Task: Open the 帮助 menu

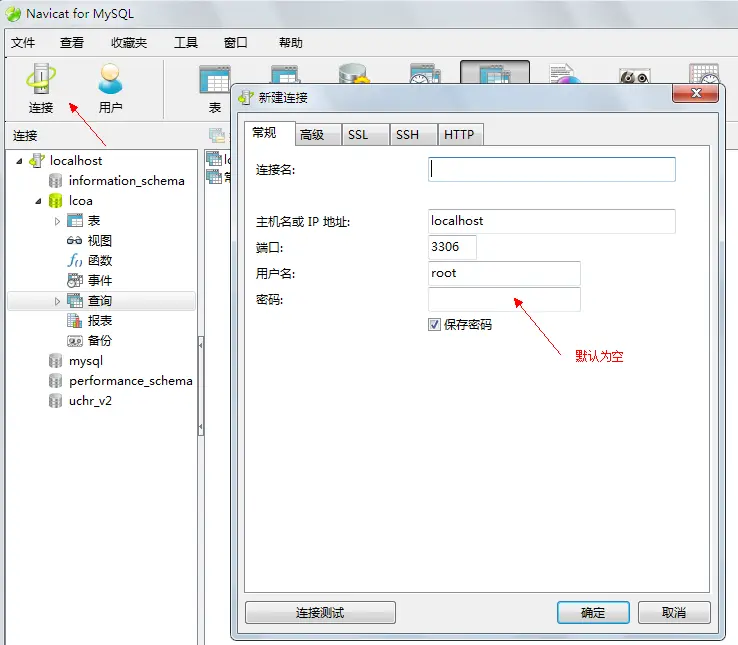Action: pos(290,43)
